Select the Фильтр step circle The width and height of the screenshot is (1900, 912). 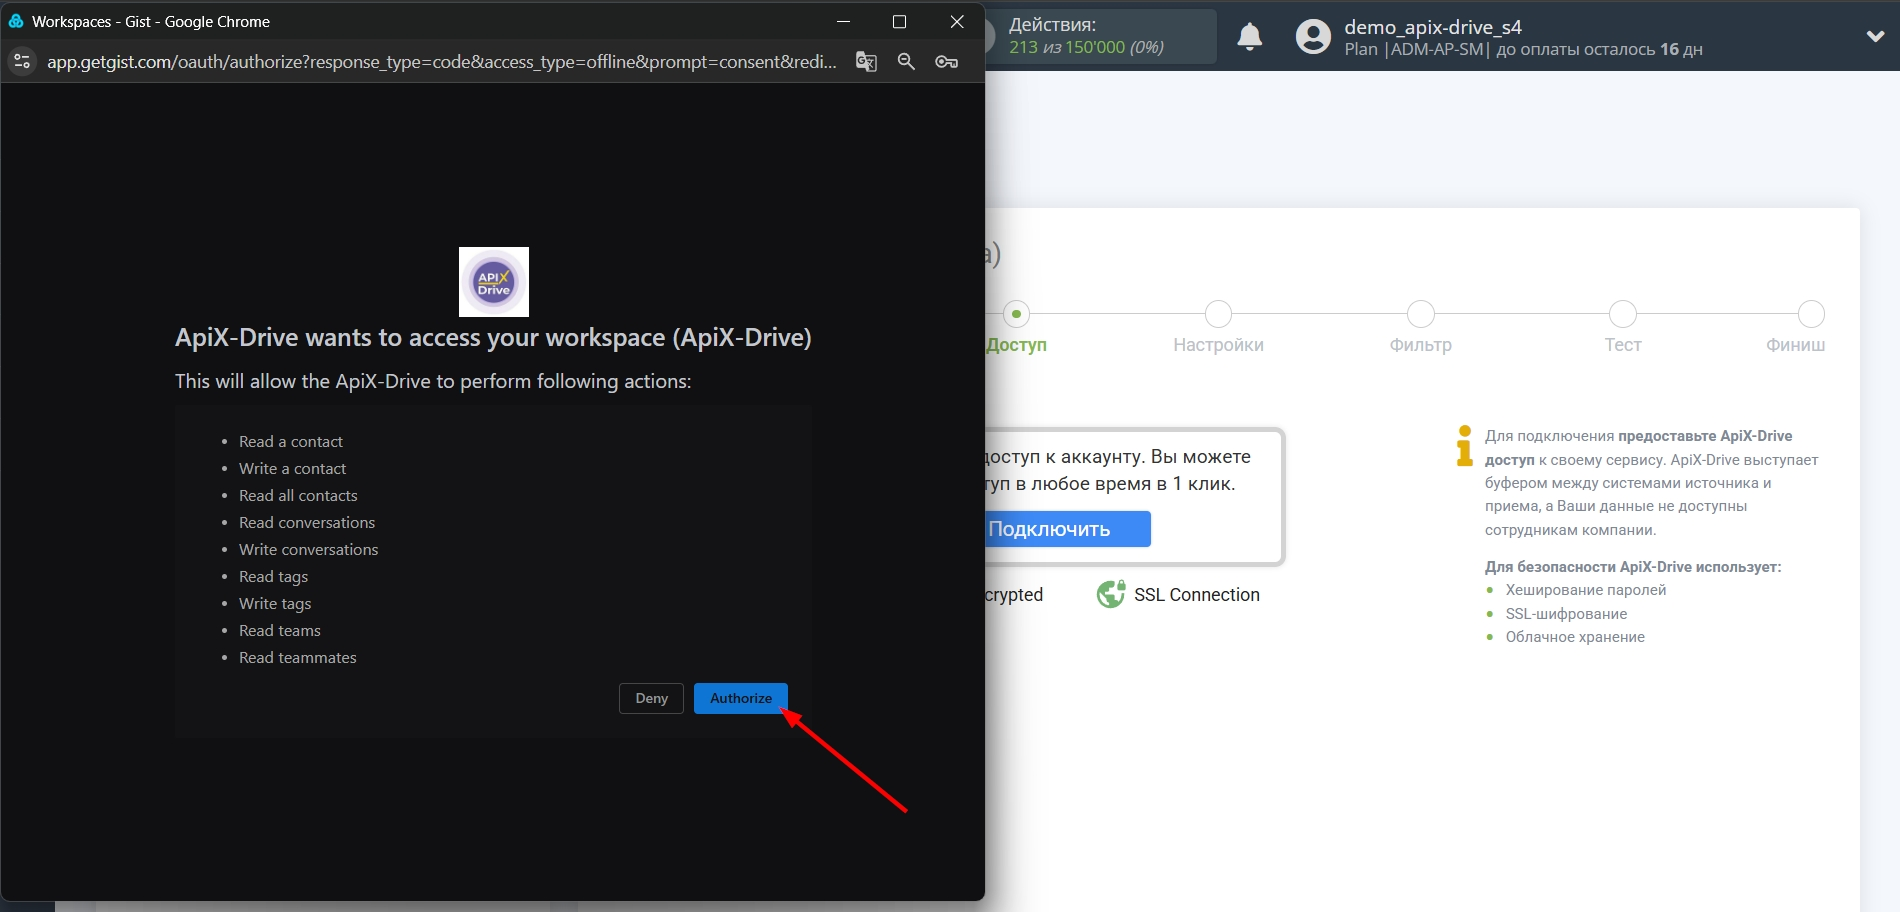pyautogui.click(x=1420, y=314)
